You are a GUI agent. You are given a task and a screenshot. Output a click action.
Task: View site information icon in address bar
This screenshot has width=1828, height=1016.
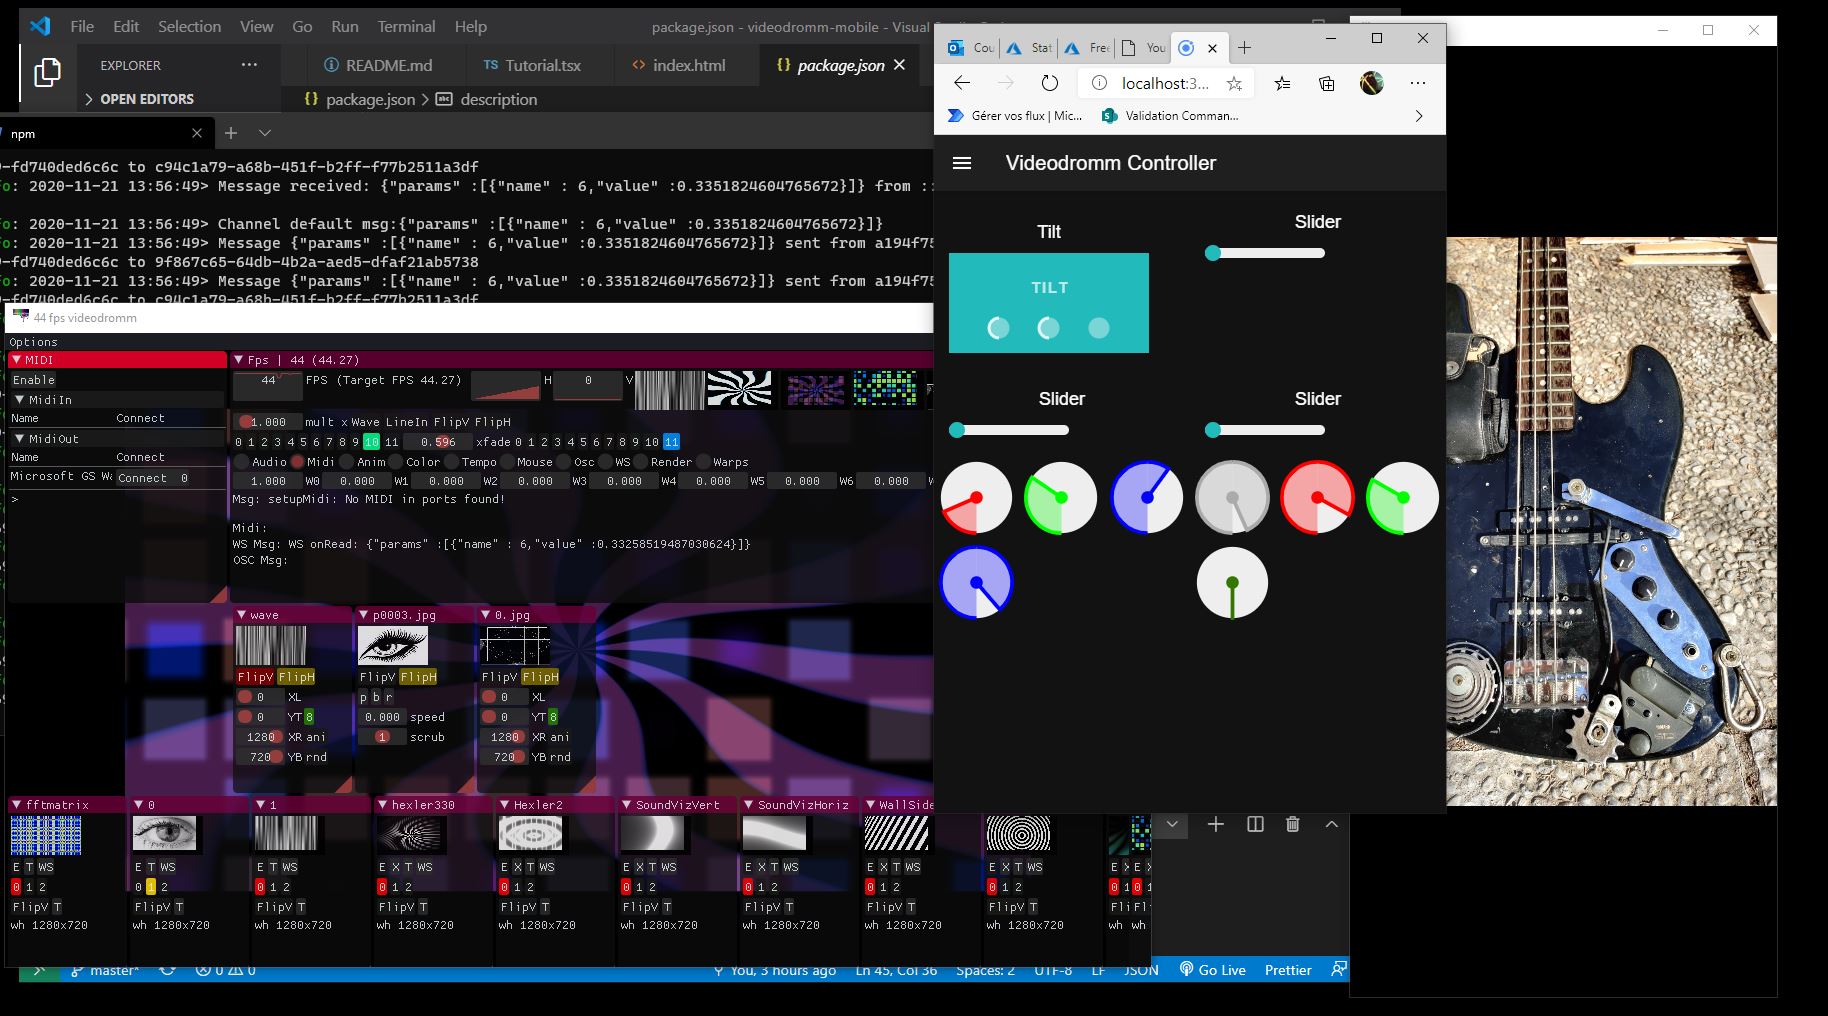(x=1099, y=83)
